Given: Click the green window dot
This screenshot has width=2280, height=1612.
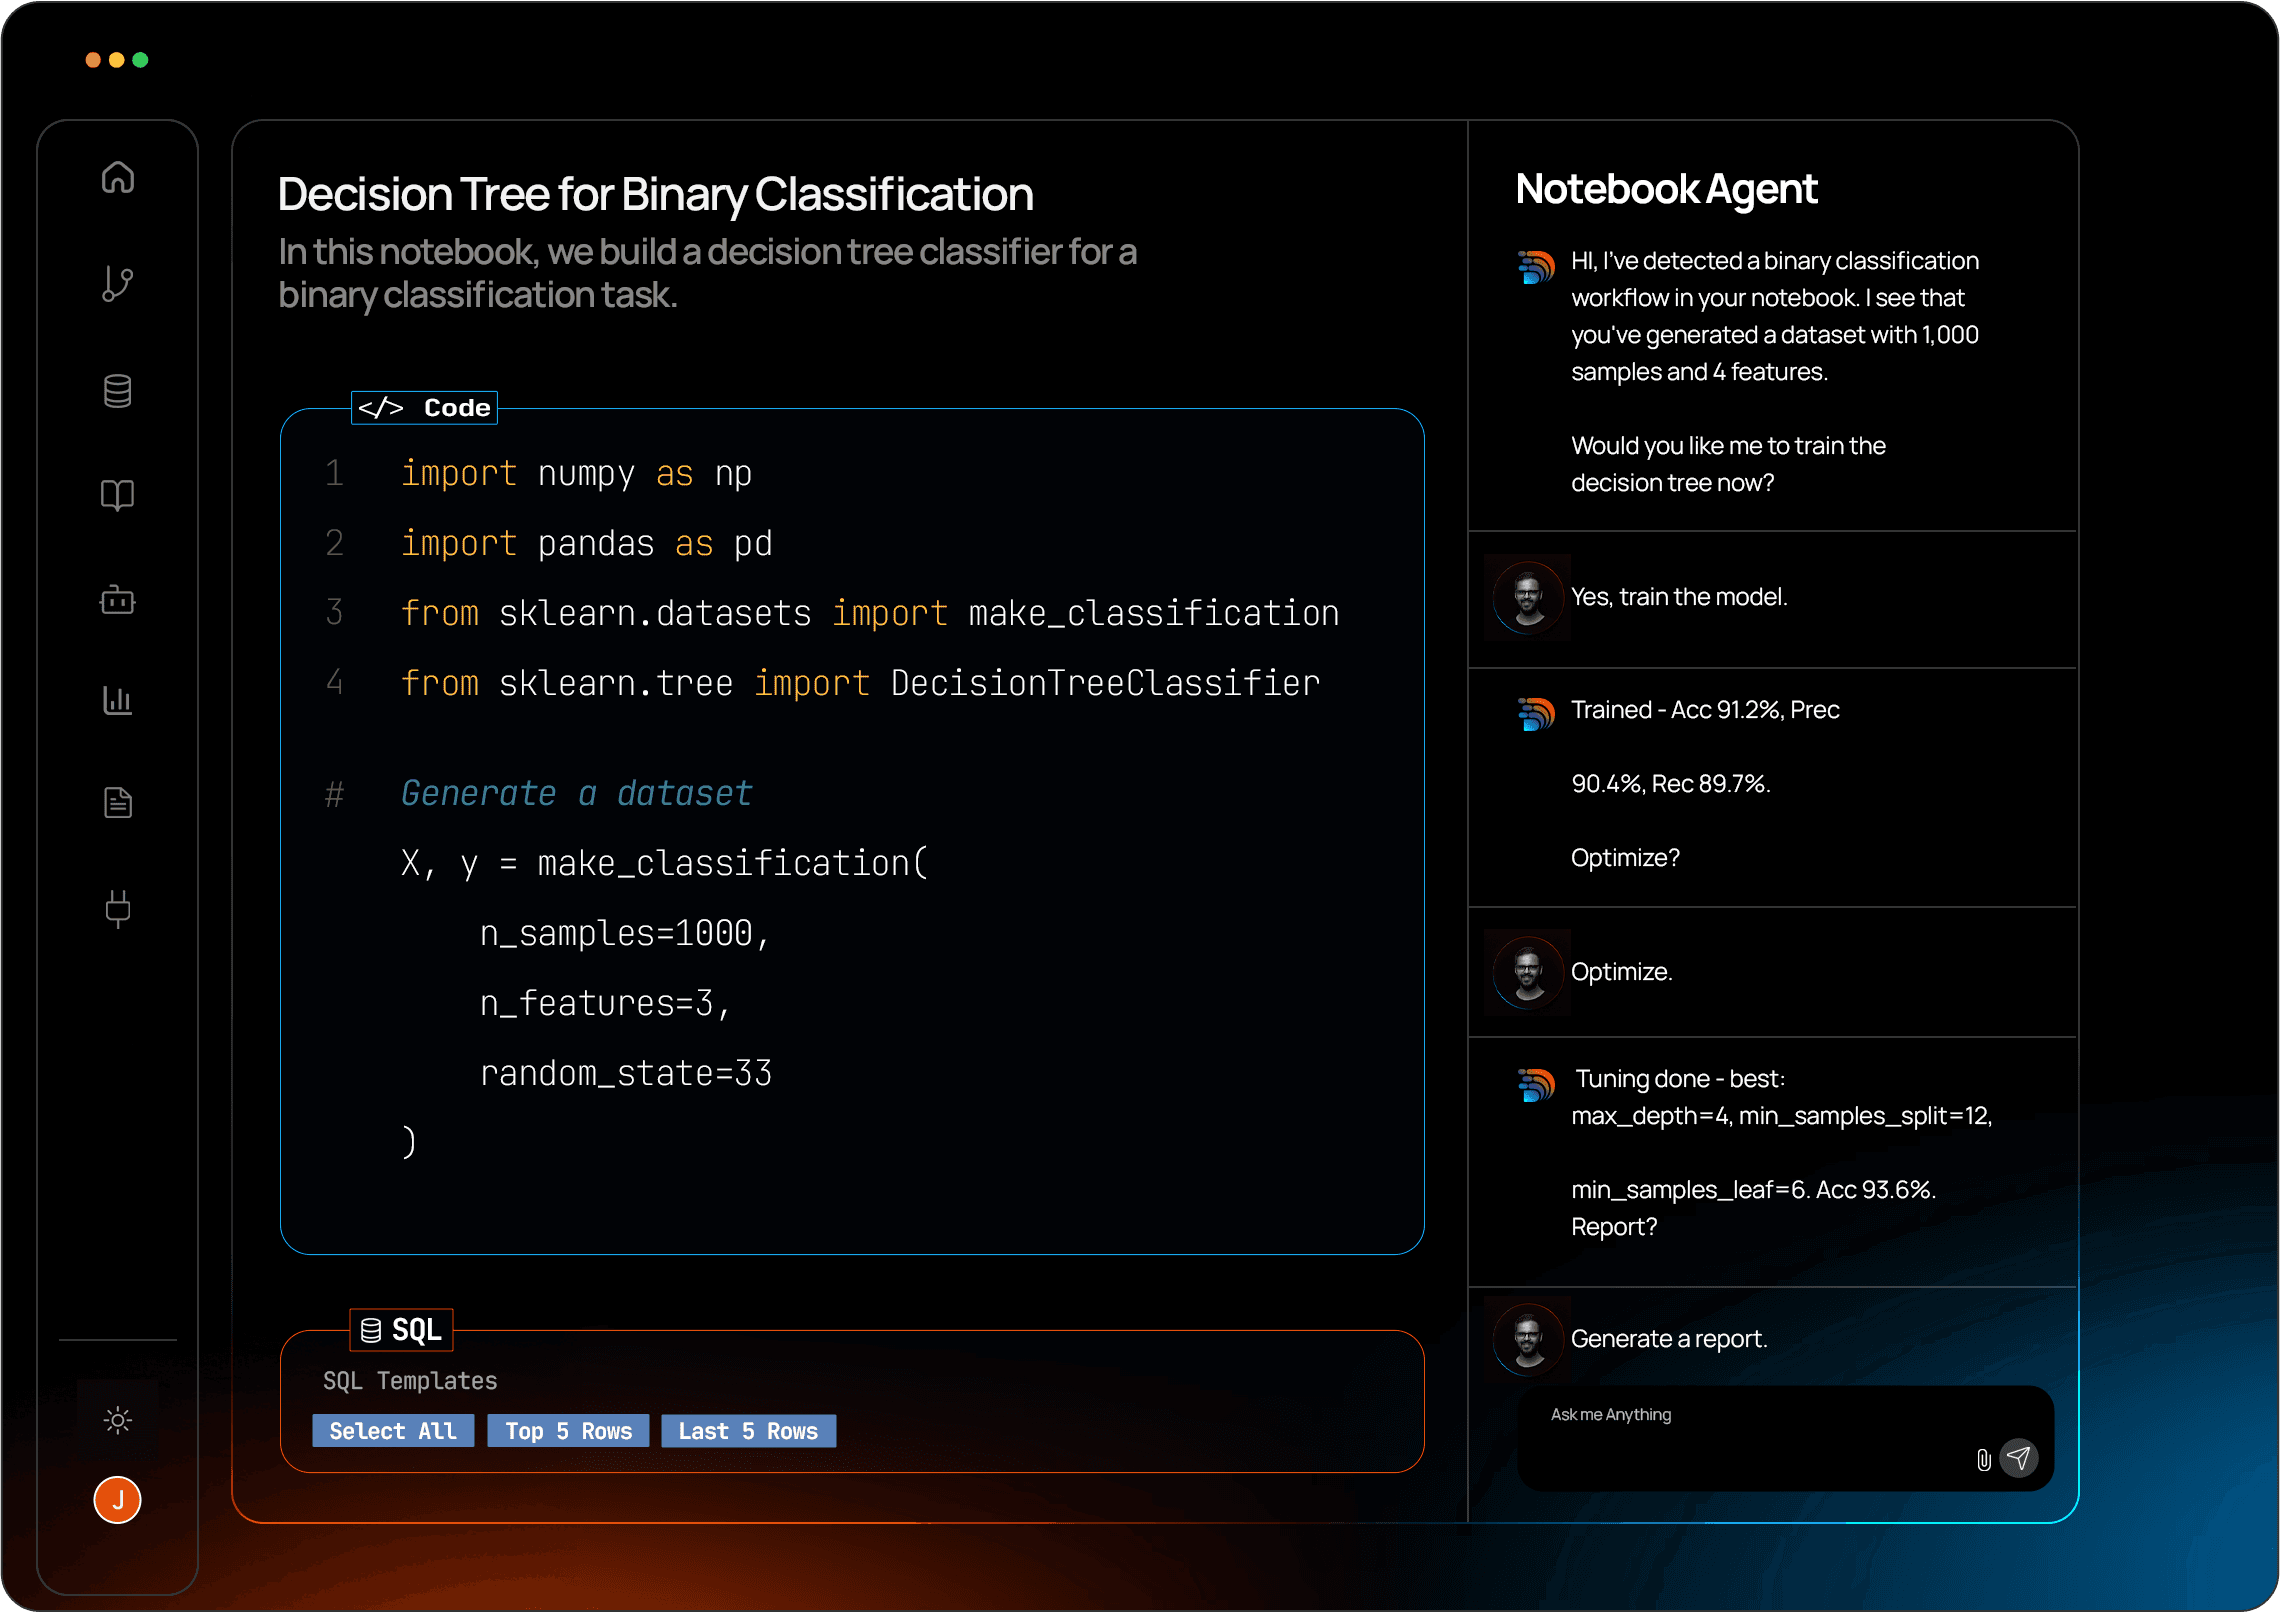Looking at the screenshot, I should click(140, 60).
